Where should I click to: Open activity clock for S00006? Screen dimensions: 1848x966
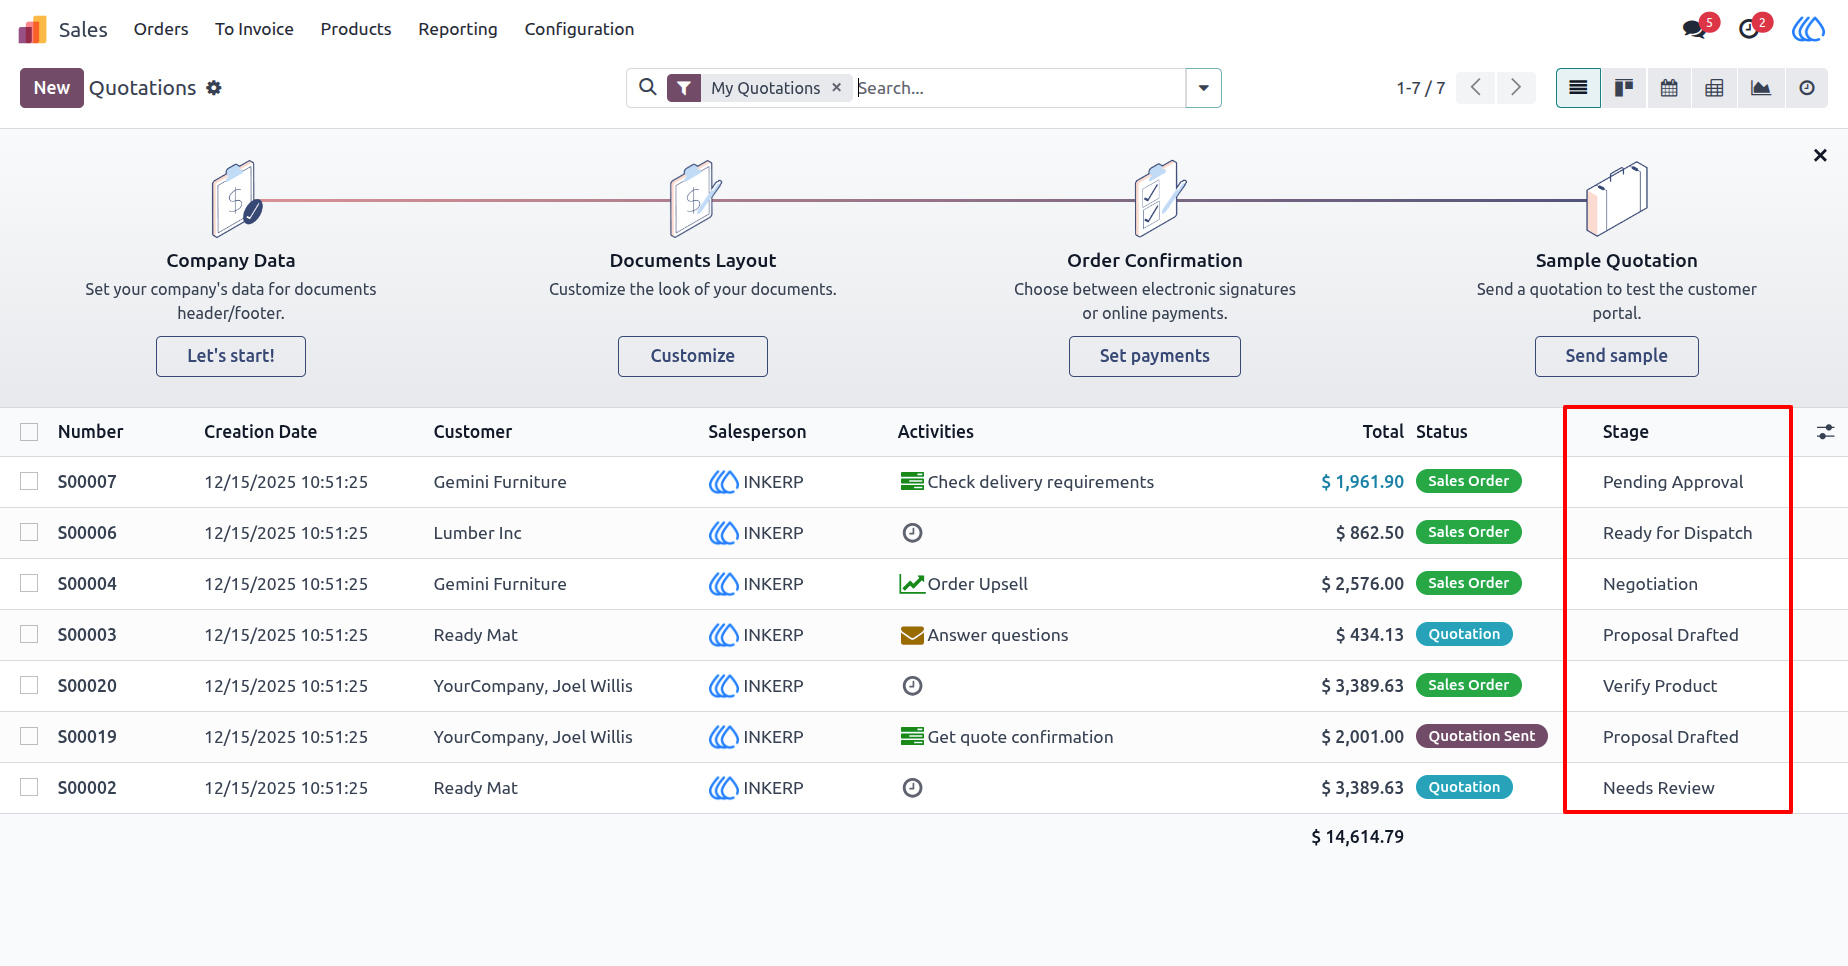[x=912, y=533]
